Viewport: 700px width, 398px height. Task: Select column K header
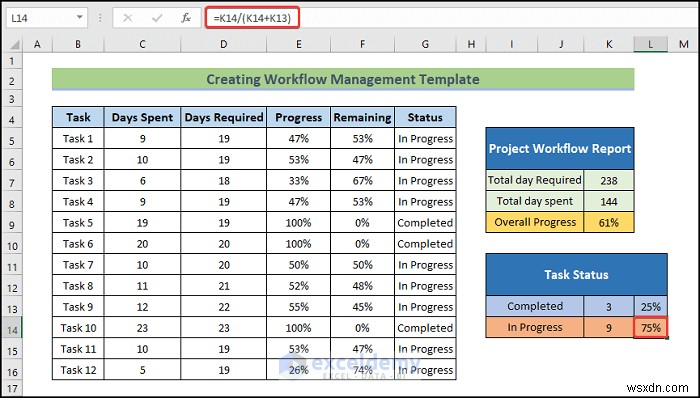[608, 44]
